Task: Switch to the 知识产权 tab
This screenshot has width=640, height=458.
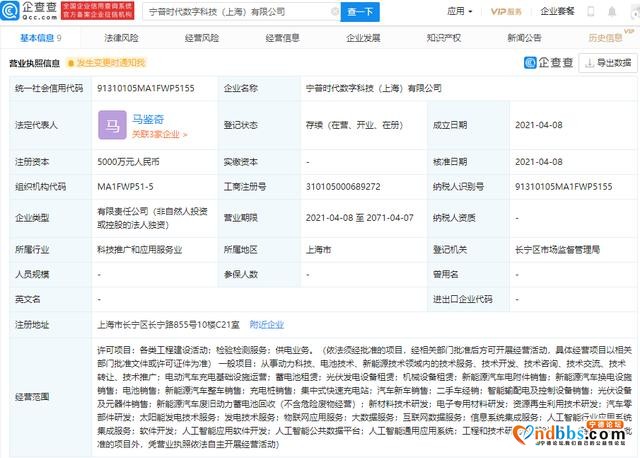Action: pos(444,38)
